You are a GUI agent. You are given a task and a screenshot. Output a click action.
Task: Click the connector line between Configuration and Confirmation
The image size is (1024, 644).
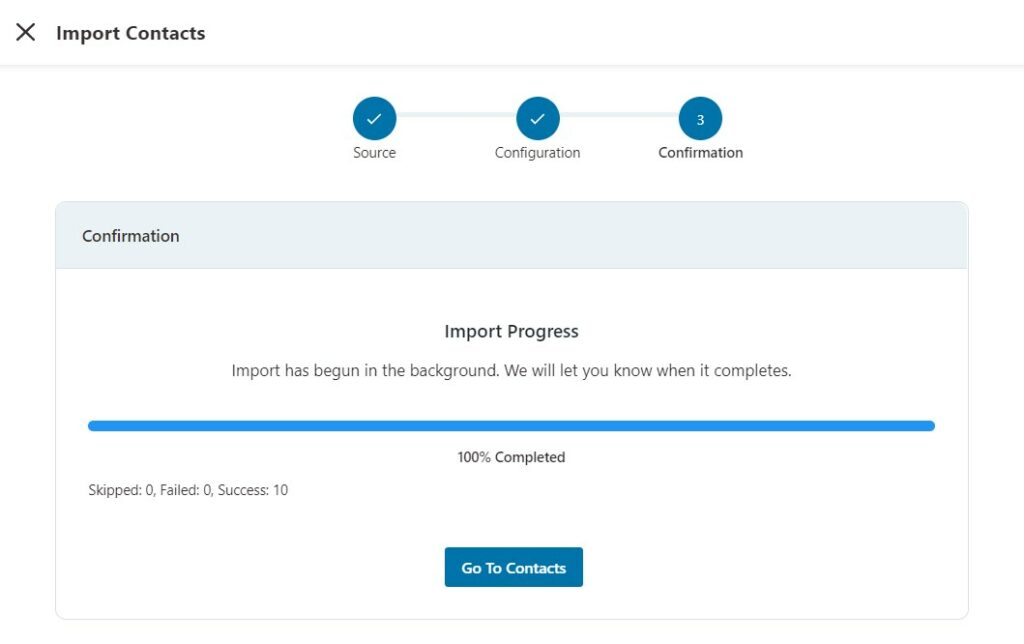tap(619, 114)
